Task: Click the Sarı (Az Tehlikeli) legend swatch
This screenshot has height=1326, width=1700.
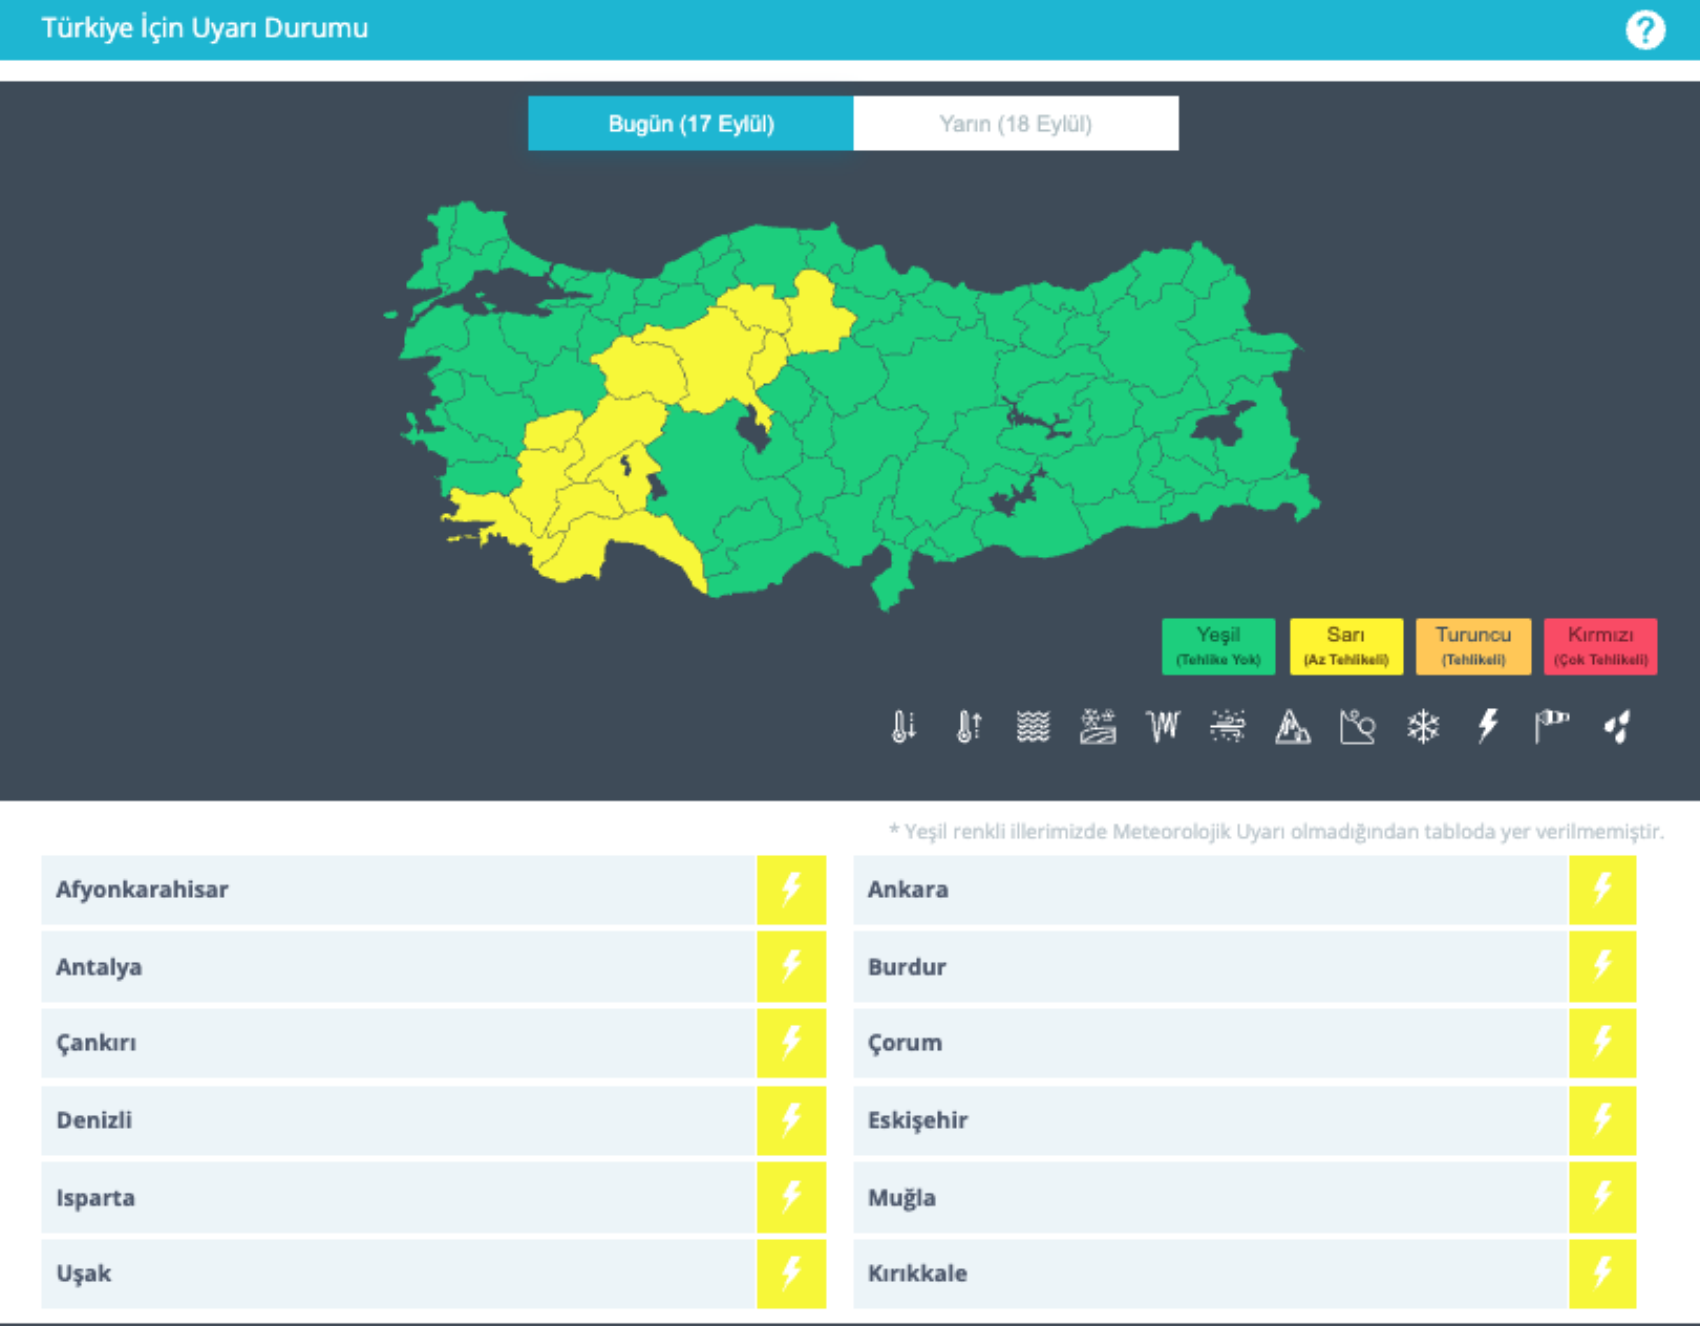Action: 1346,646
